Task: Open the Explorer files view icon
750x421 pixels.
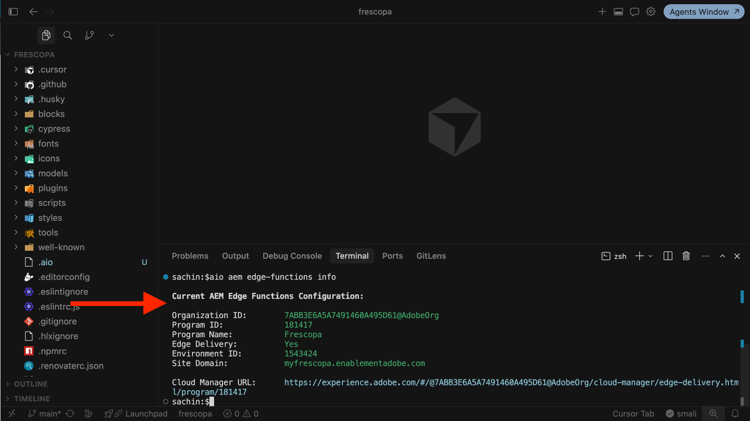Action: click(46, 35)
